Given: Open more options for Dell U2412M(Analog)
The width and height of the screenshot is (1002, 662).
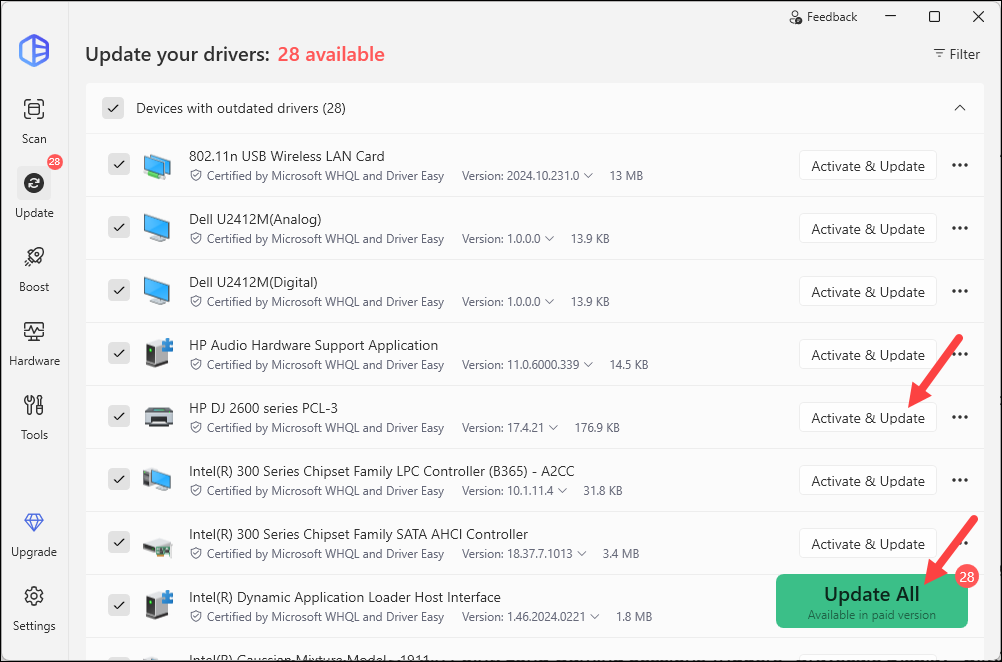Looking at the screenshot, I should click(960, 229).
